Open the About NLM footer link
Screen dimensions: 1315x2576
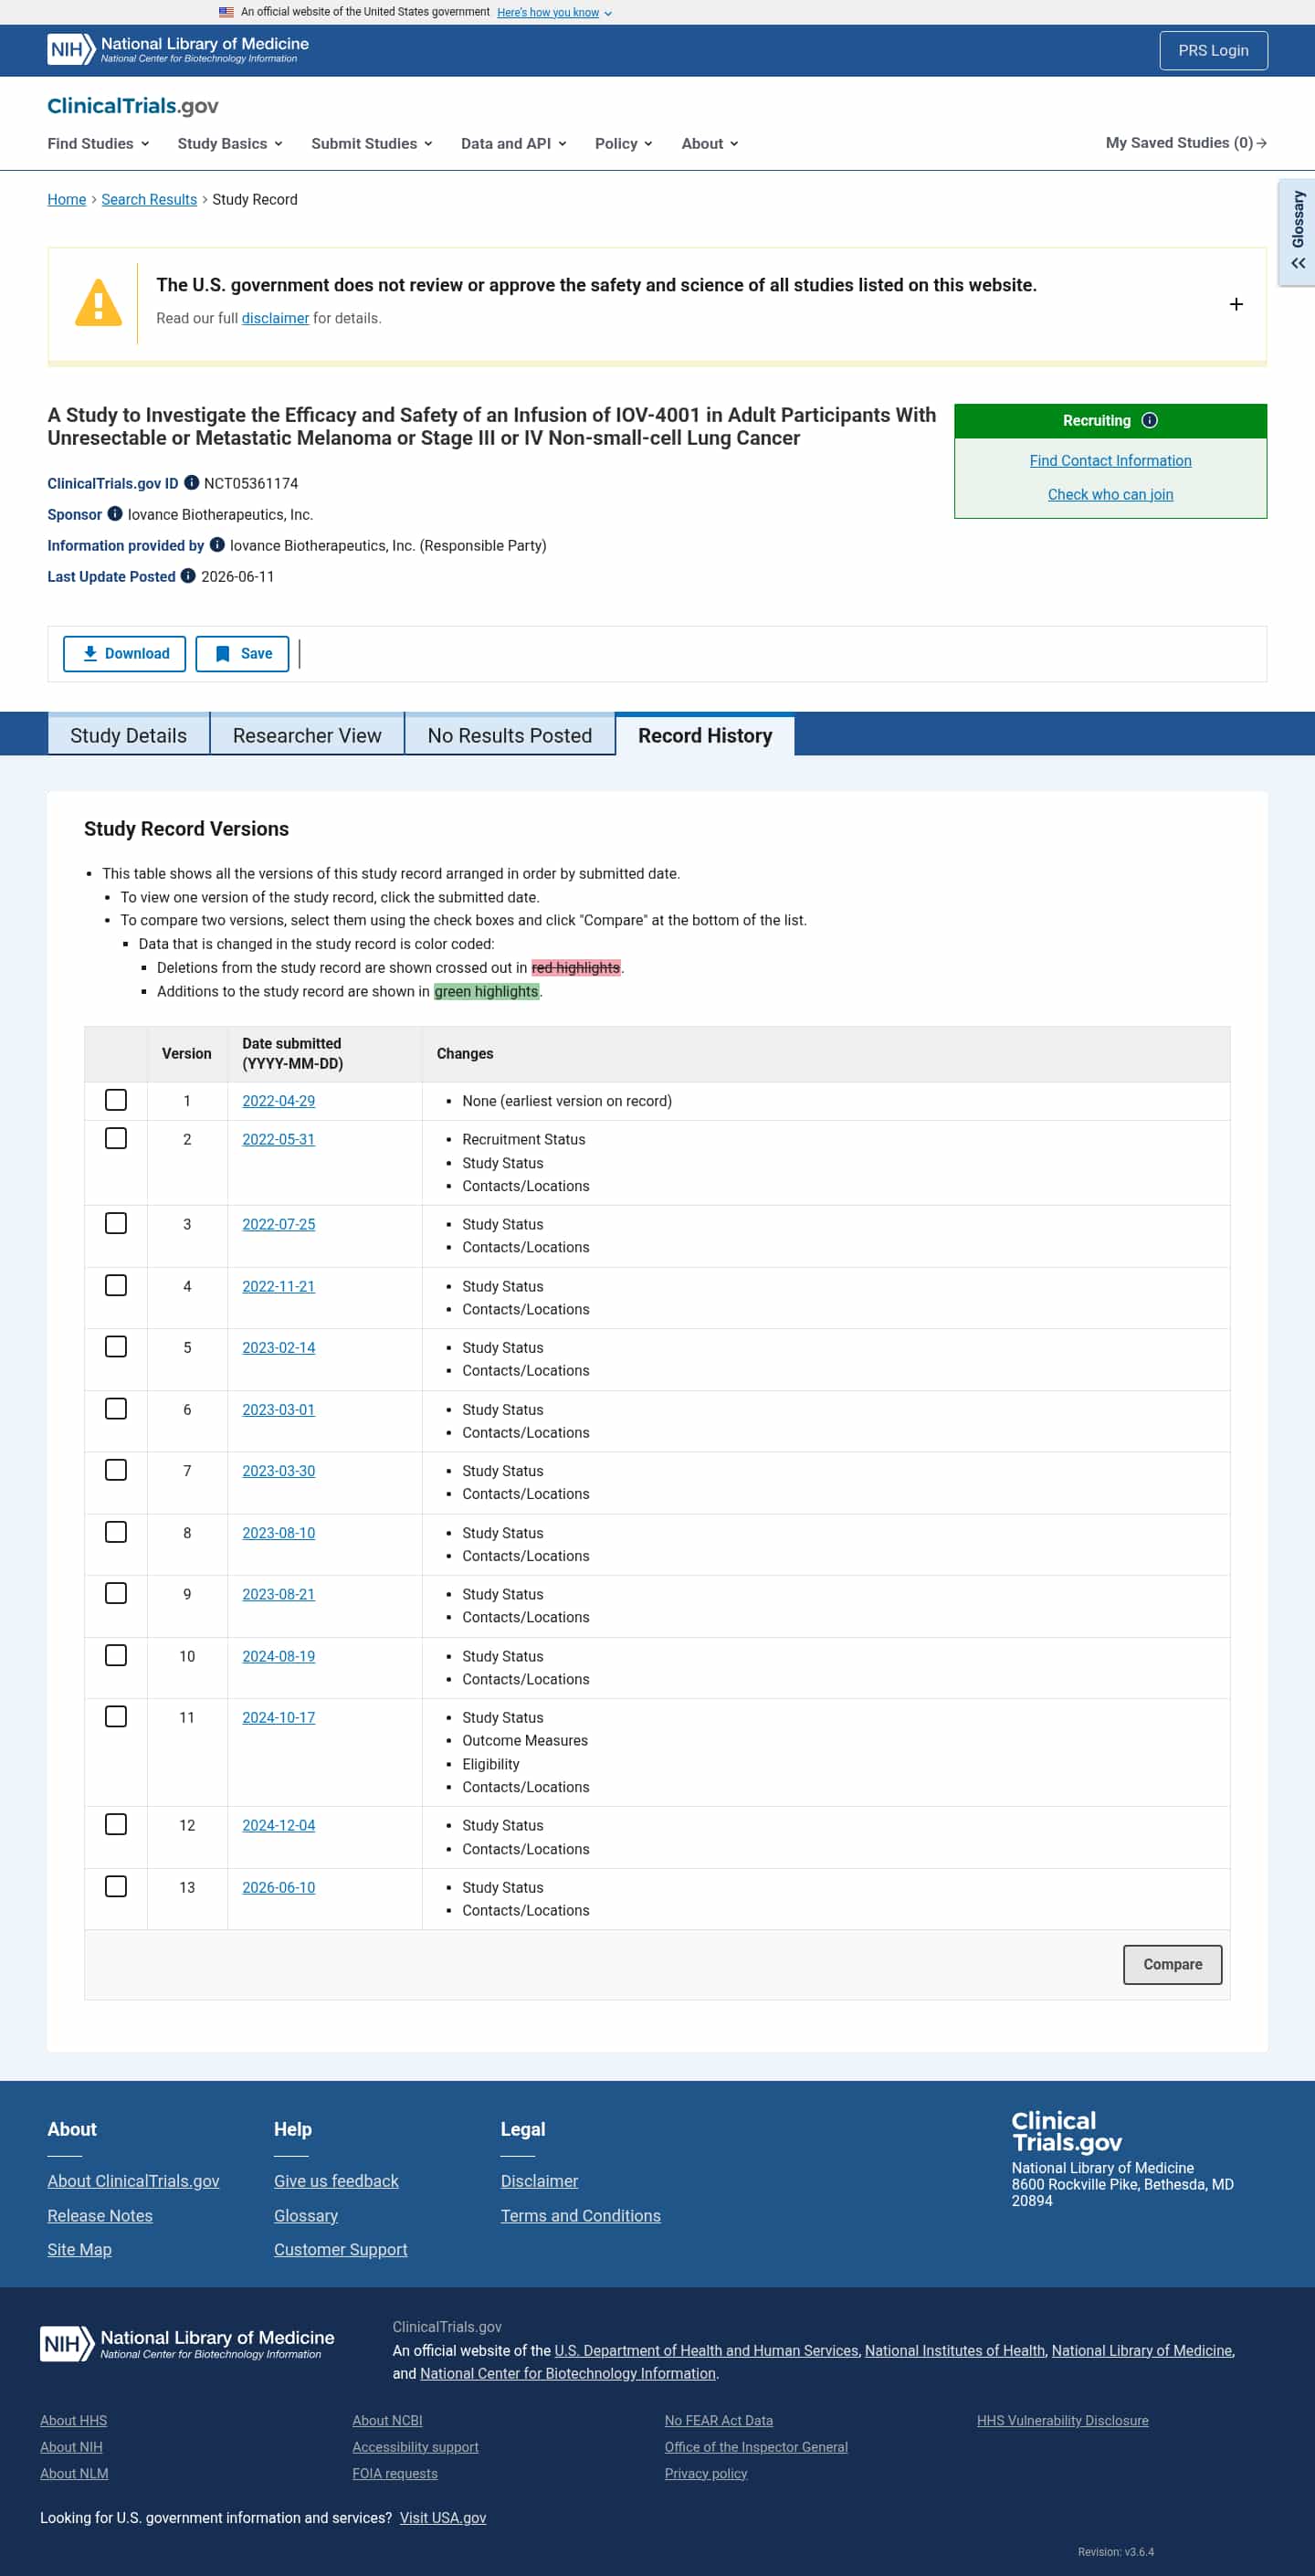click(x=74, y=2474)
